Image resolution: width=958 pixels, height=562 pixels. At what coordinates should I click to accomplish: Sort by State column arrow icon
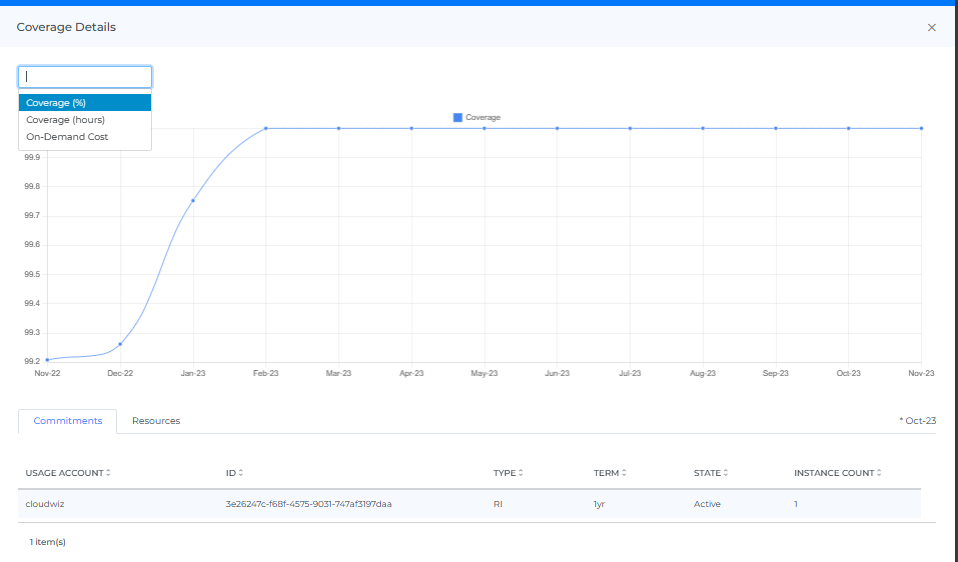pos(726,473)
